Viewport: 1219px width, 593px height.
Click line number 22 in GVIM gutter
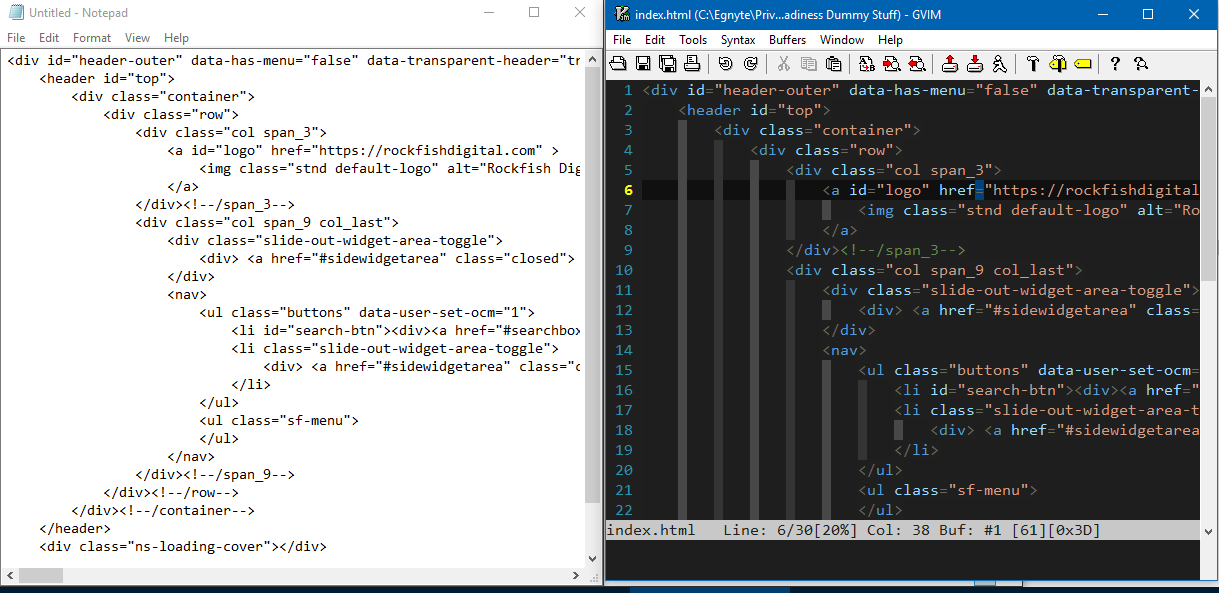(624, 510)
